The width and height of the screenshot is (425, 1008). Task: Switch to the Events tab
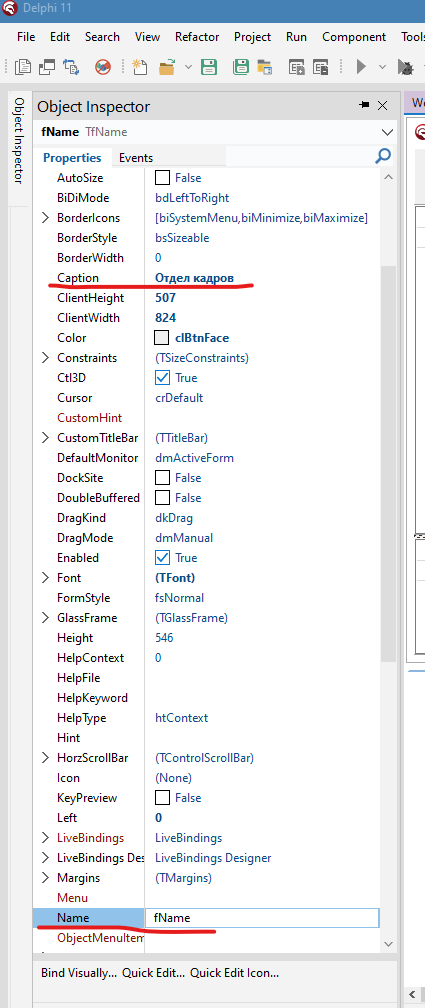pyautogui.click(x=136, y=158)
